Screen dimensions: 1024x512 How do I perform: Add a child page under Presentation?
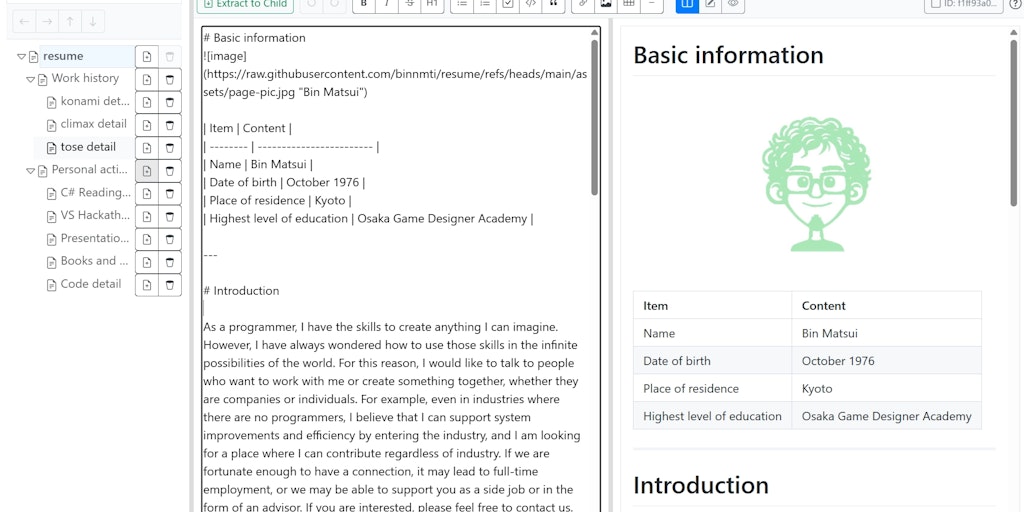click(147, 240)
